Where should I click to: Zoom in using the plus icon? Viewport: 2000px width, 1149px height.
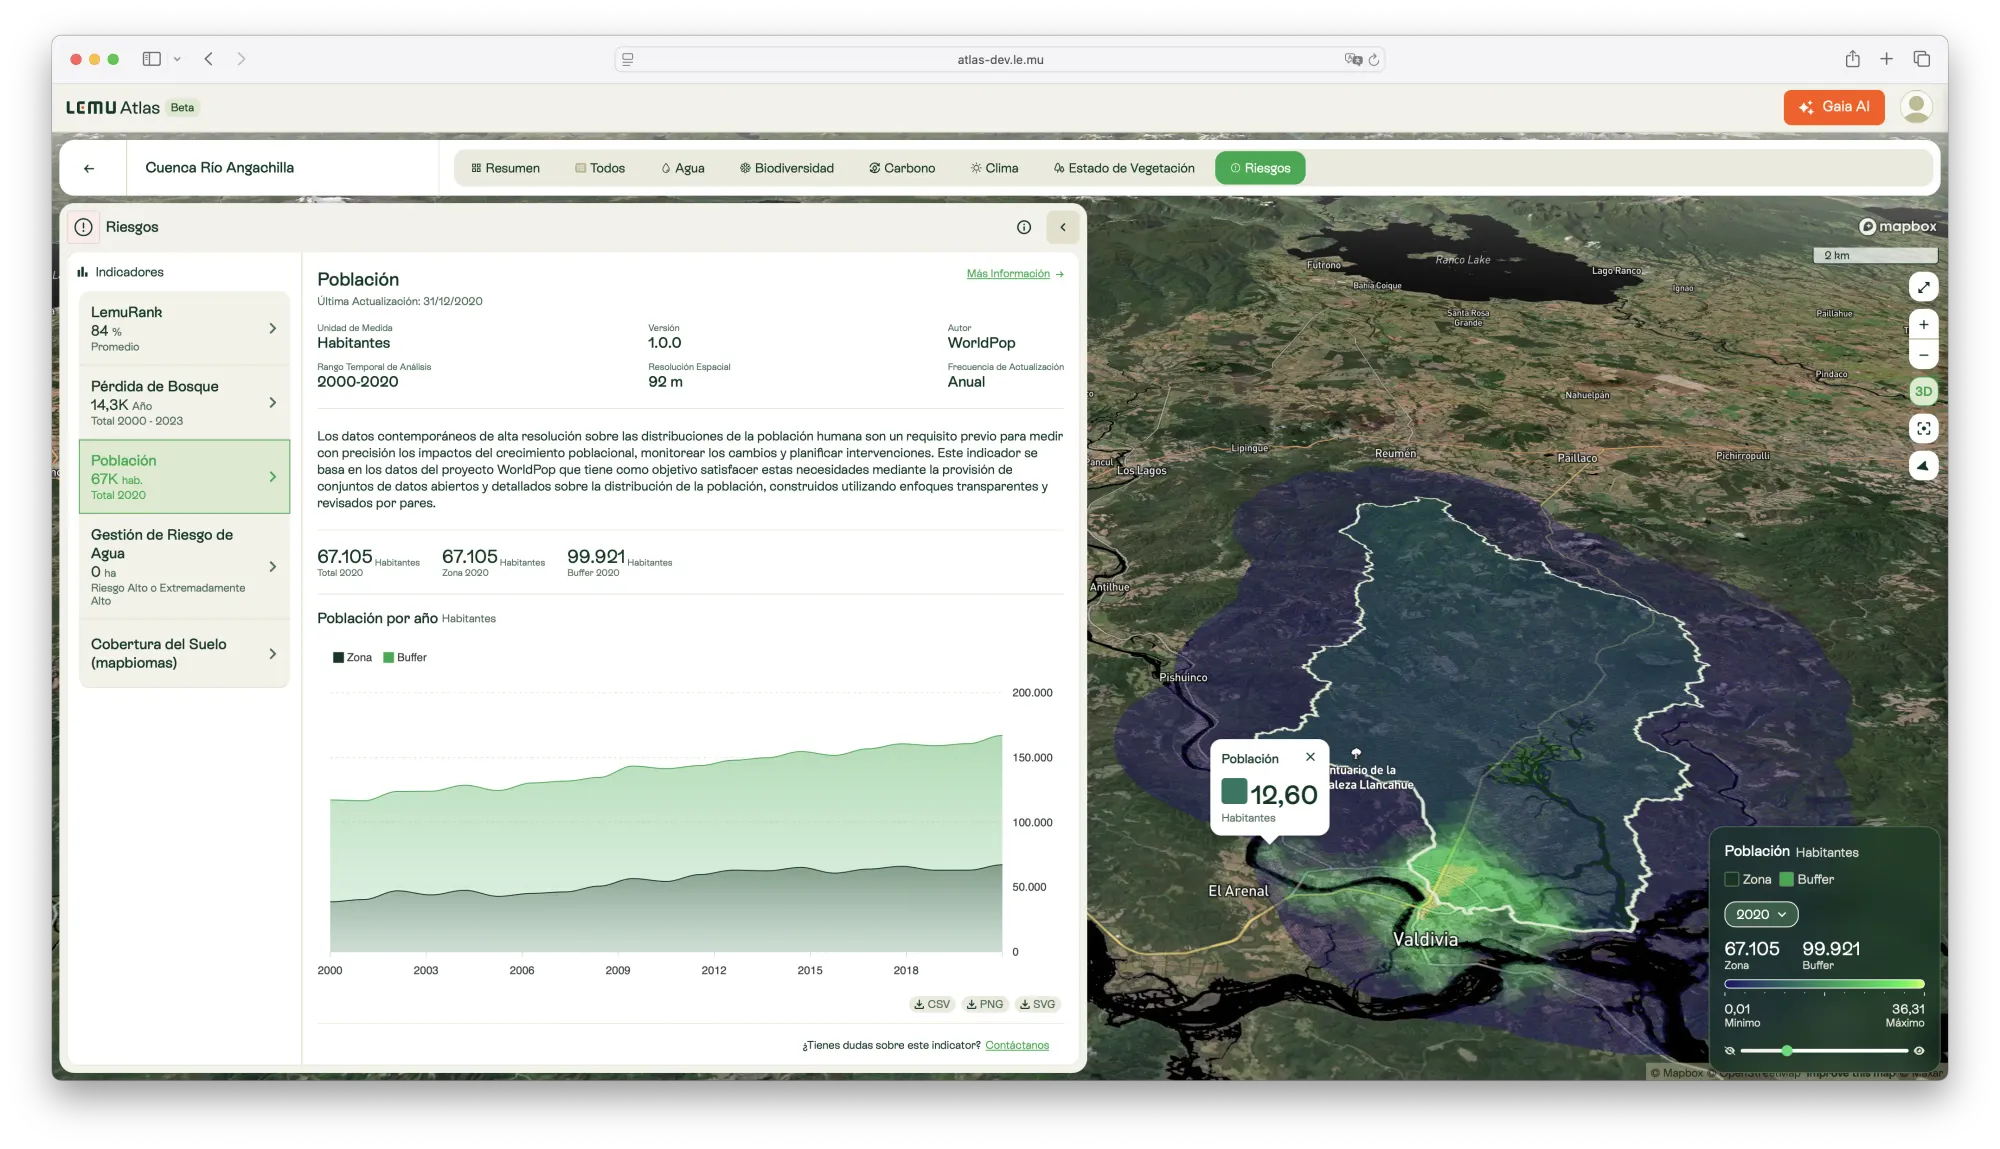tap(1923, 324)
